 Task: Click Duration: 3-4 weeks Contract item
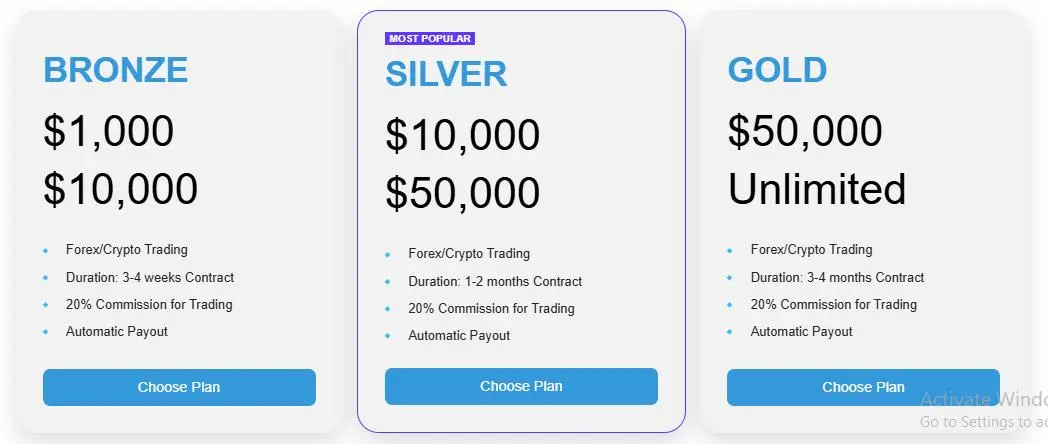[x=150, y=278]
